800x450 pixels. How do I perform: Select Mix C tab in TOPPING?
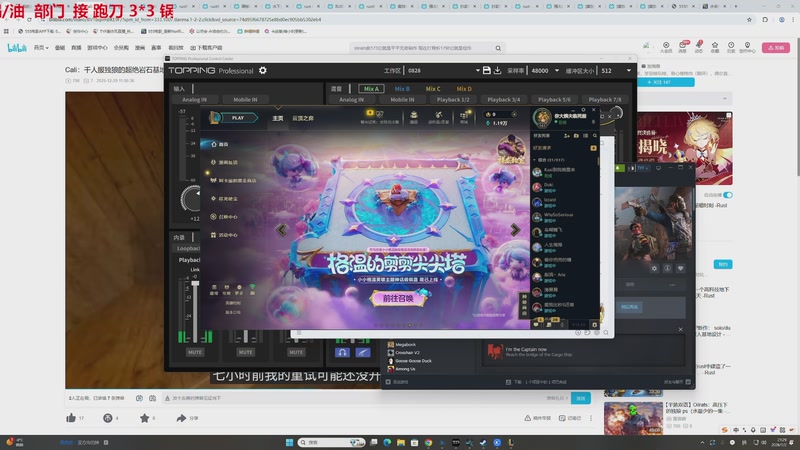(433, 89)
